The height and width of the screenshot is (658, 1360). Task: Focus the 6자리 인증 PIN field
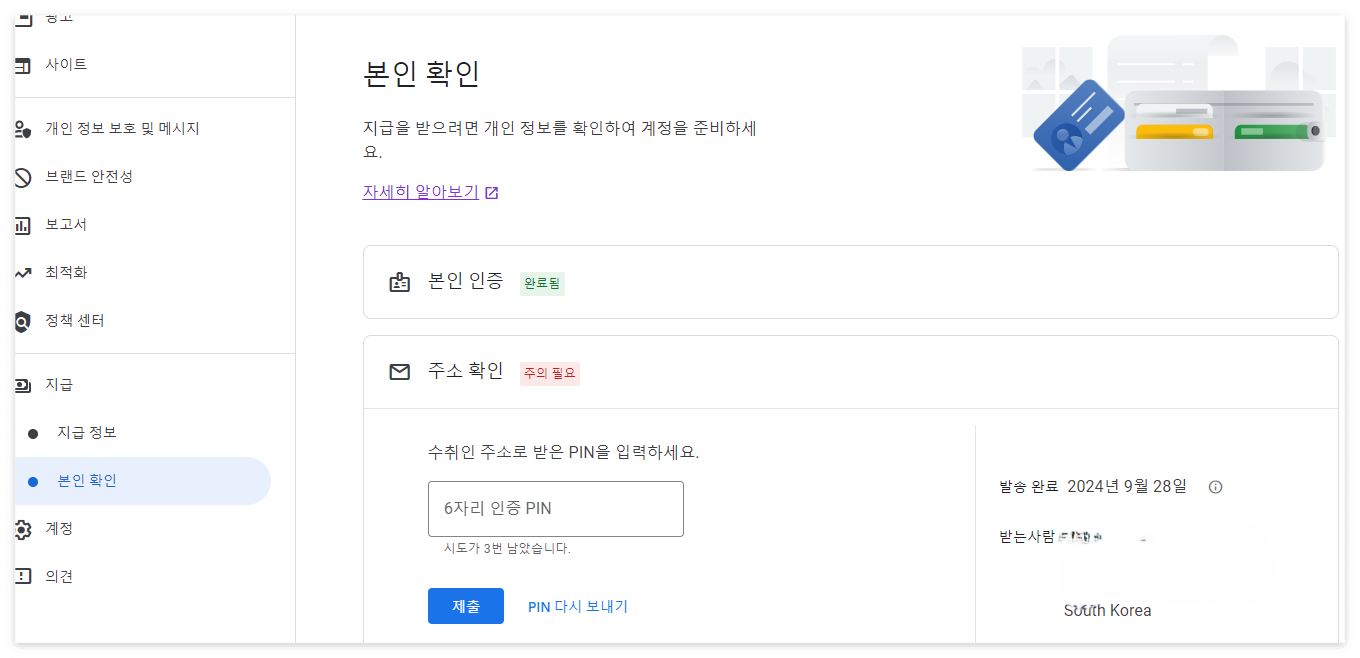click(x=556, y=508)
